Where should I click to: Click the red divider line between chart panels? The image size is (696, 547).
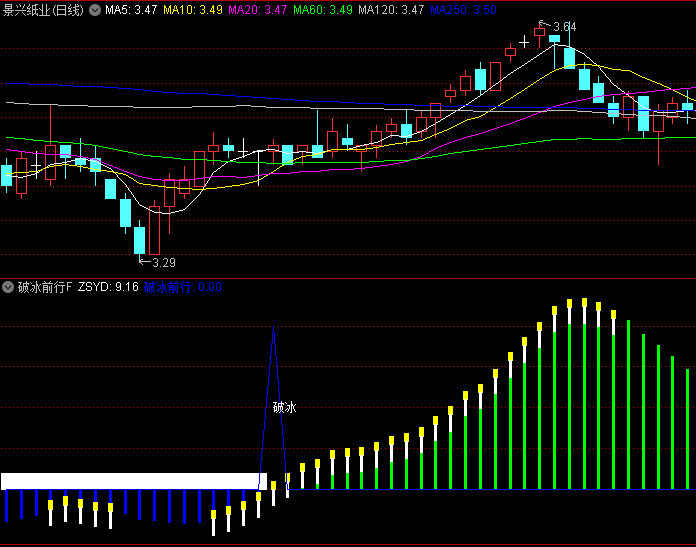348,277
